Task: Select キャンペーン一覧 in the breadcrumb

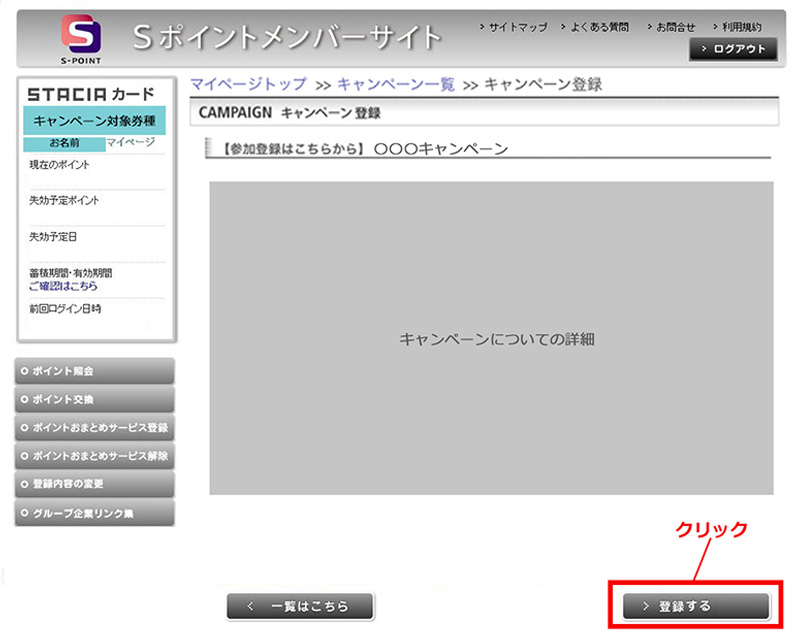Action: pyautogui.click(x=395, y=84)
